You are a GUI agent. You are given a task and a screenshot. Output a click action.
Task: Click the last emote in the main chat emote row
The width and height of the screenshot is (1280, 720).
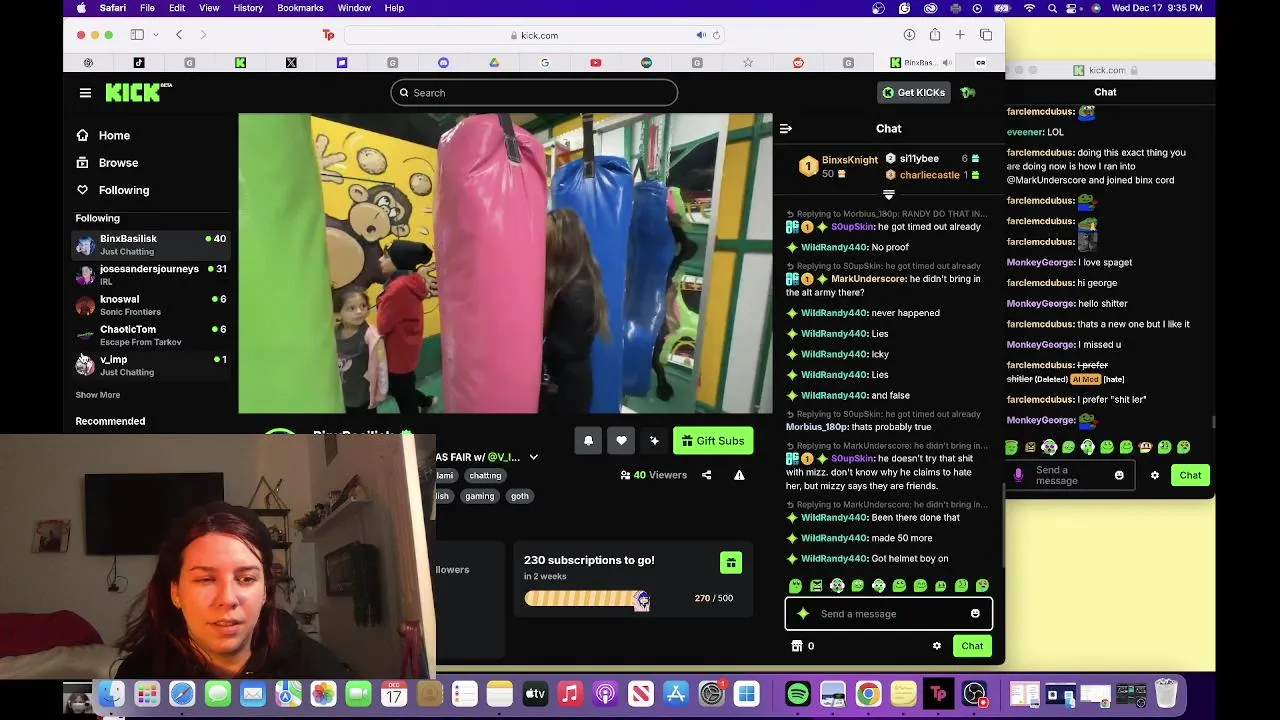(982, 586)
